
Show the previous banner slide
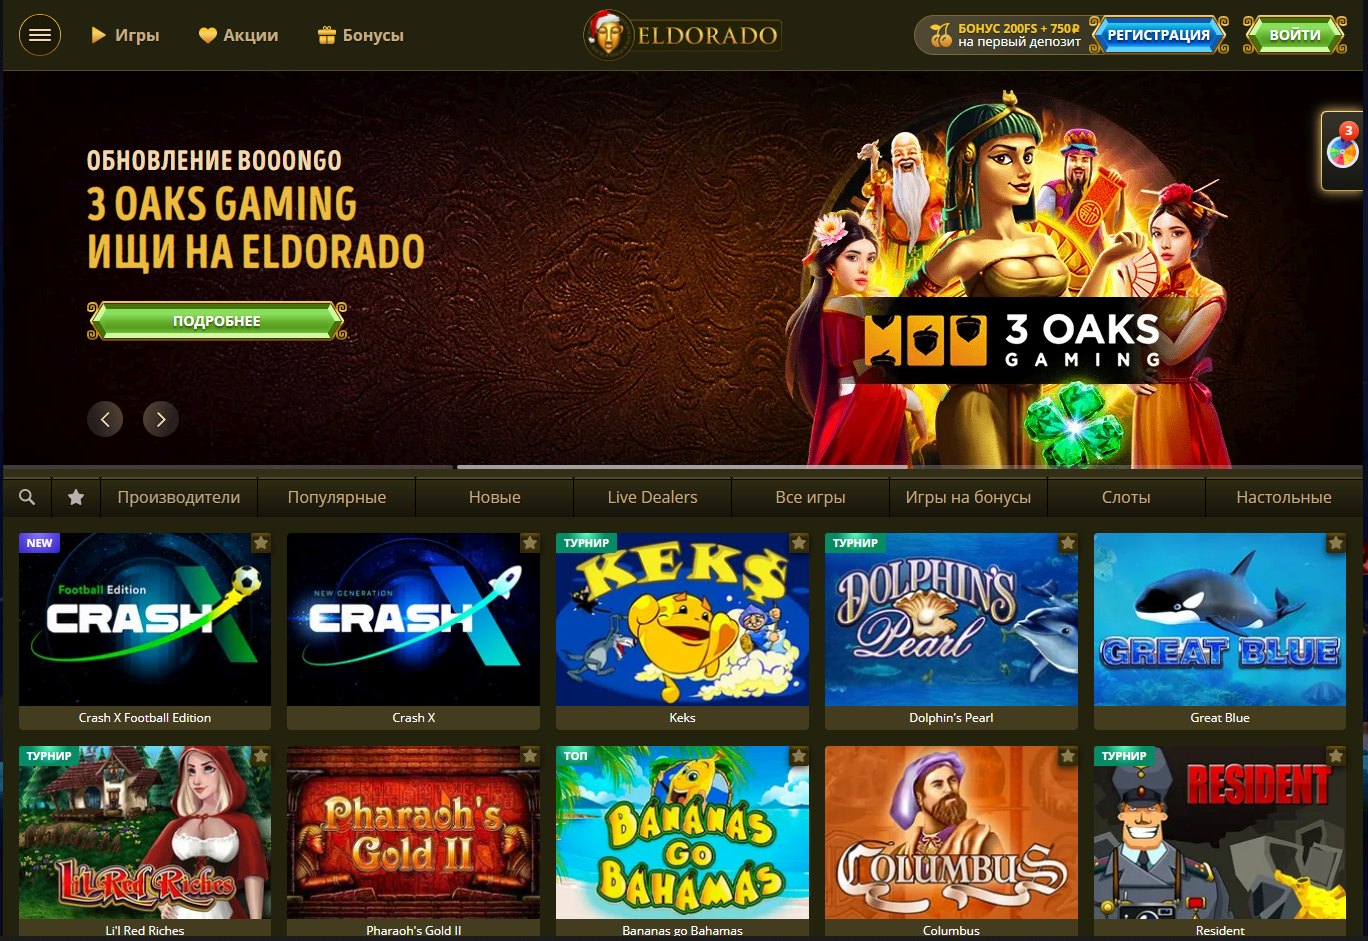tap(105, 419)
